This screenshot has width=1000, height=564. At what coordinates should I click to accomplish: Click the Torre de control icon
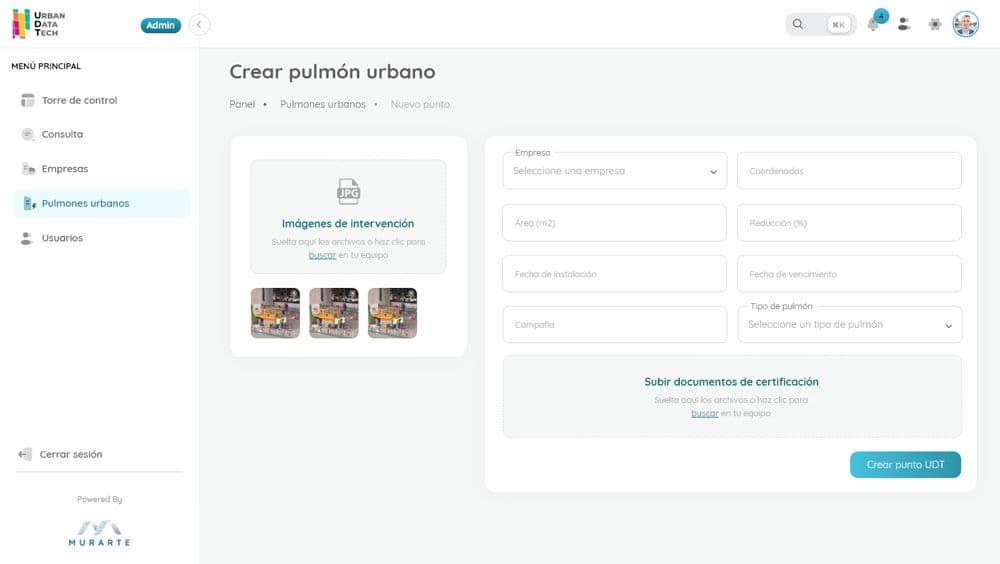coord(27,100)
